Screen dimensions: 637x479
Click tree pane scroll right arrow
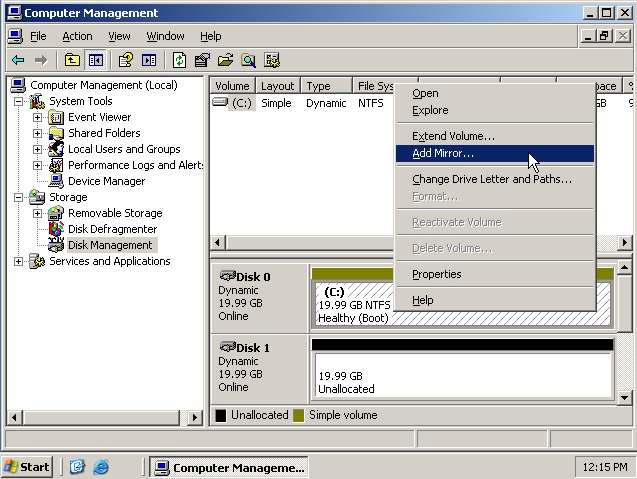click(x=195, y=417)
